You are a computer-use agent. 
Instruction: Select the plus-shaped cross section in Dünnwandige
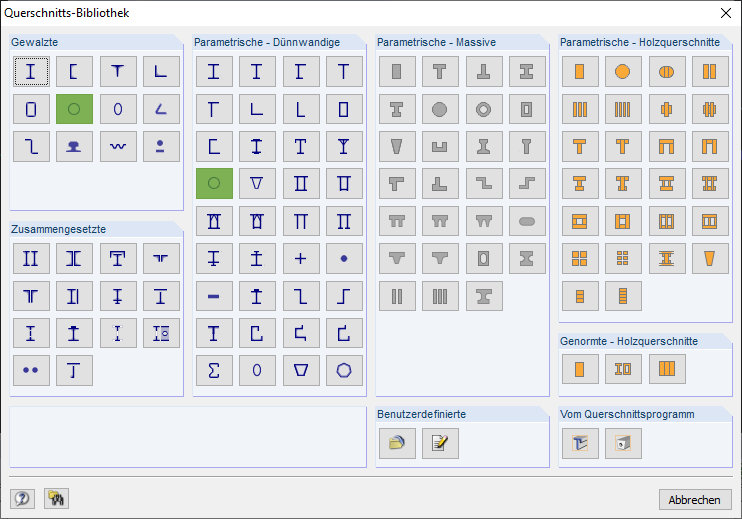point(300,258)
